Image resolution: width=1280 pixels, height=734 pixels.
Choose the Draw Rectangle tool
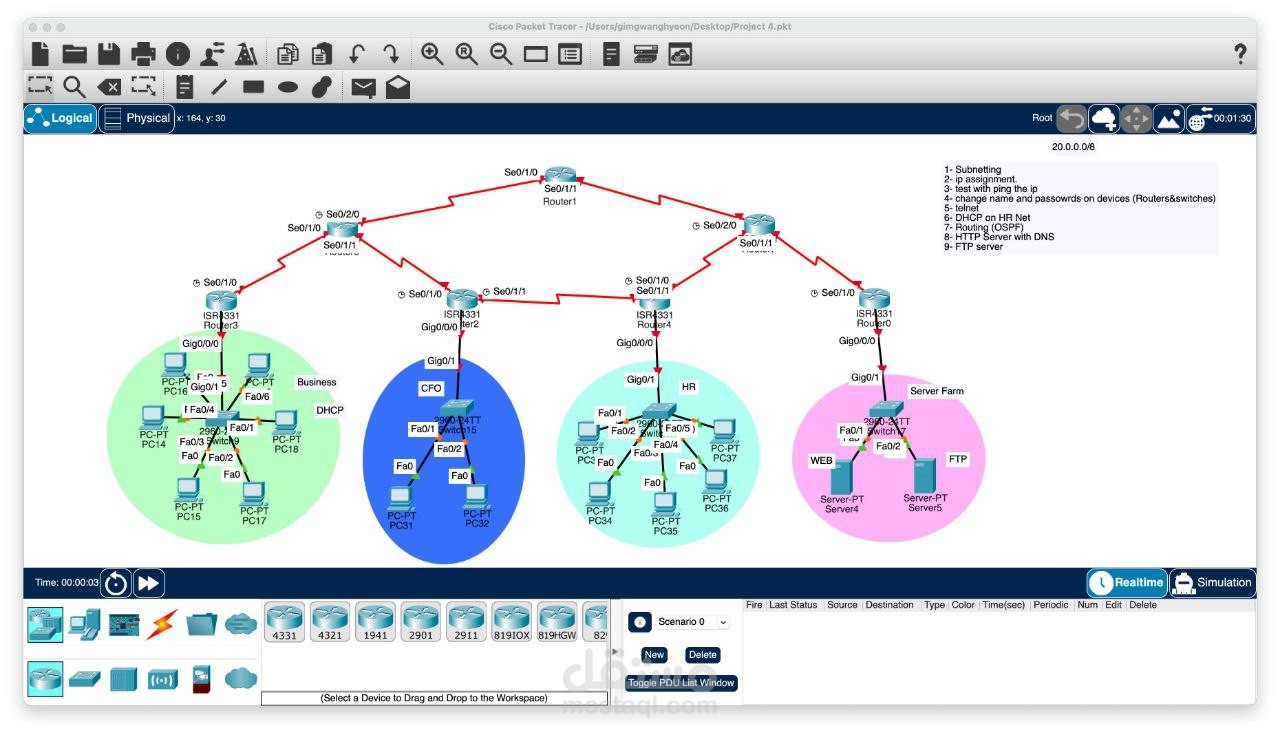253,87
